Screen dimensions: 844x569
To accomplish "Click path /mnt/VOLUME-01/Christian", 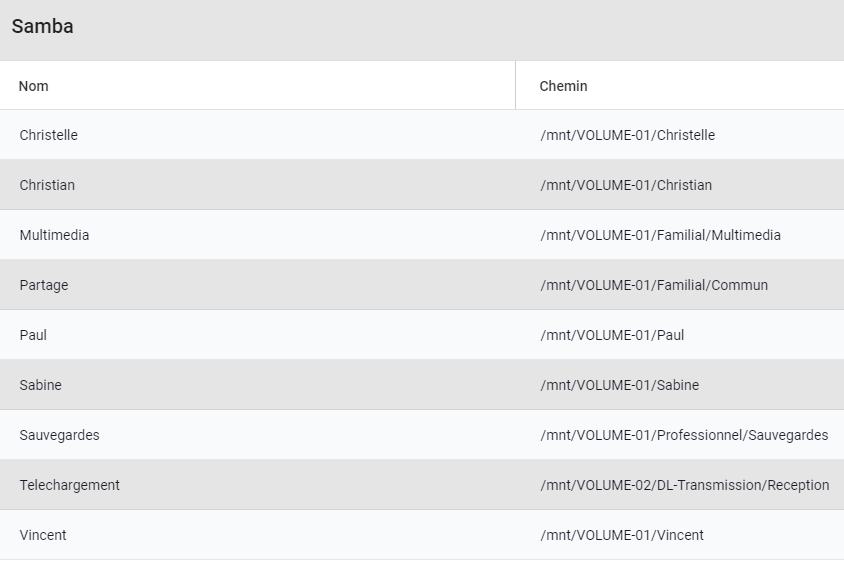I will click(x=626, y=185).
